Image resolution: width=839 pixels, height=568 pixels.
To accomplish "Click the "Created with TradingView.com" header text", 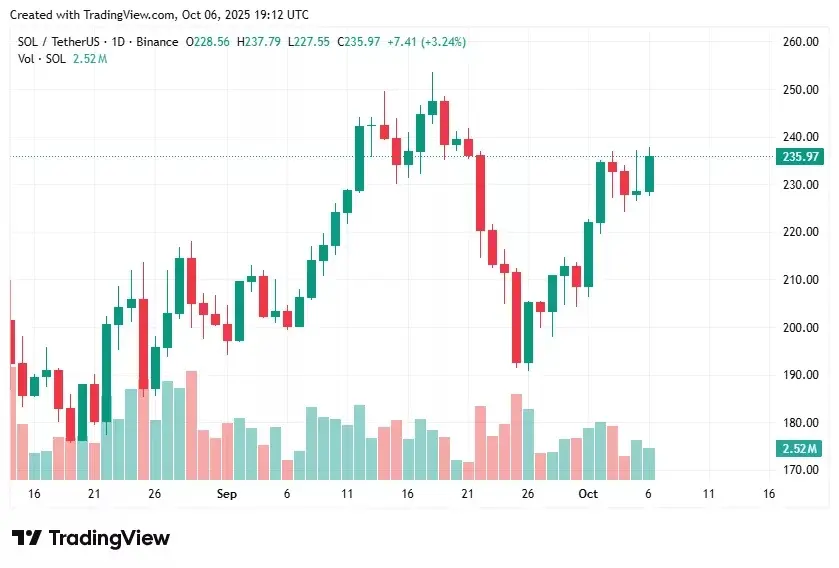I will coord(162,15).
